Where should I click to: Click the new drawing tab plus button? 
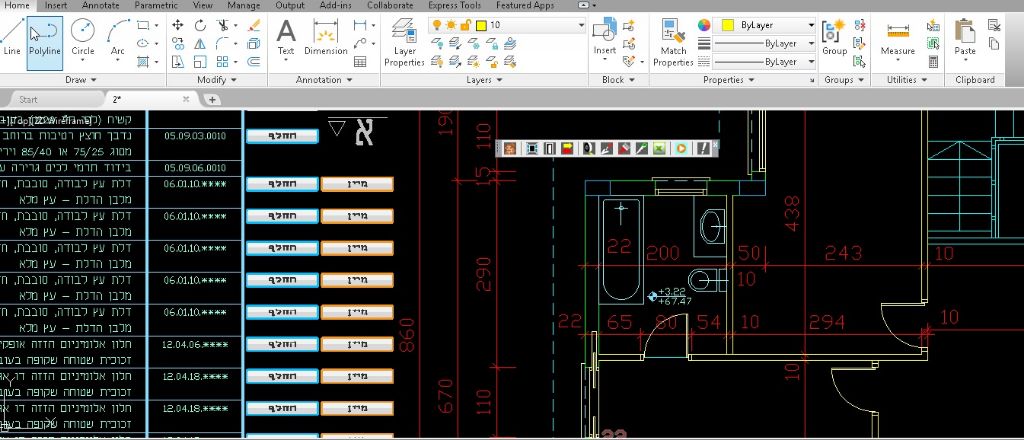[x=212, y=99]
